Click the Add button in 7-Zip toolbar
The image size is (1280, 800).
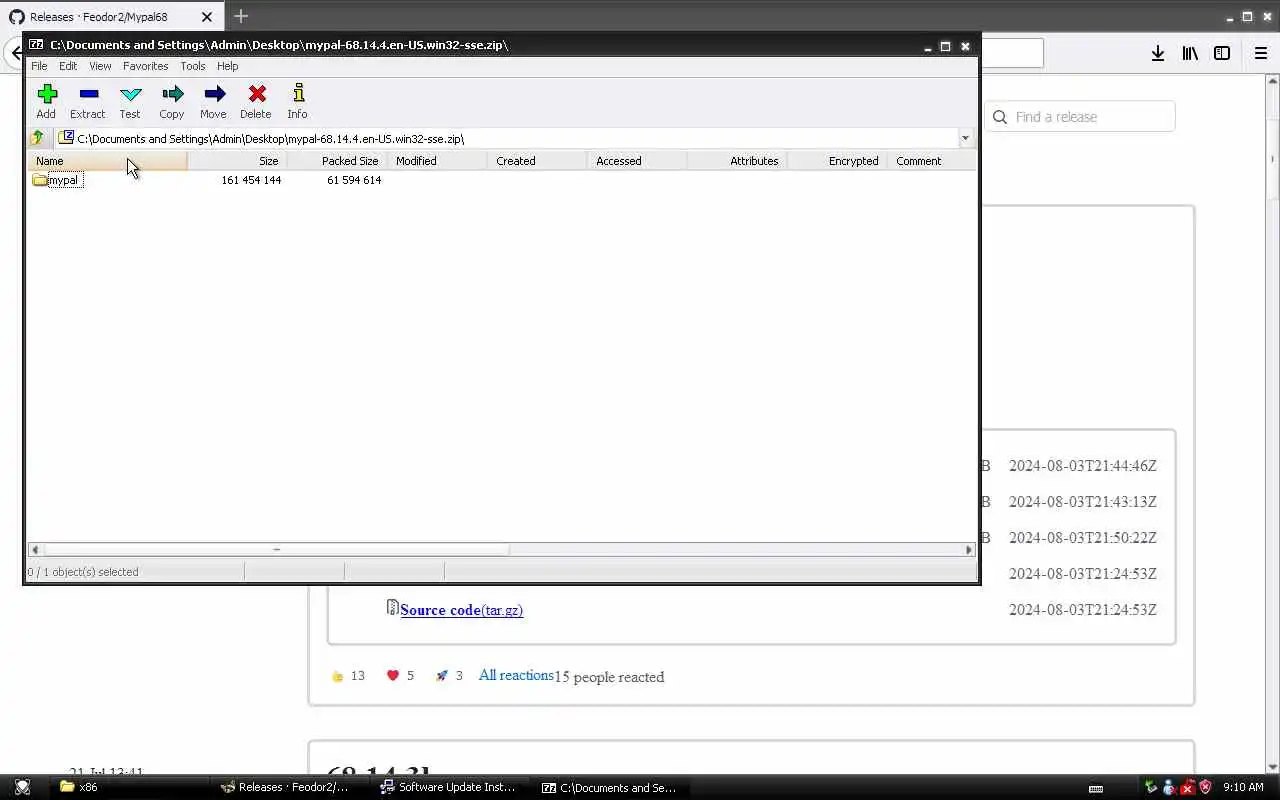46,101
